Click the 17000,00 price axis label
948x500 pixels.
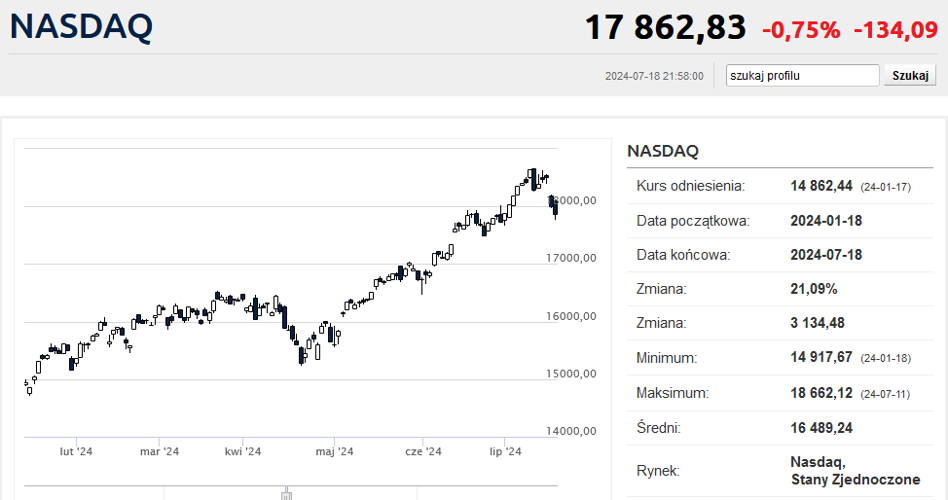point(571,258)
